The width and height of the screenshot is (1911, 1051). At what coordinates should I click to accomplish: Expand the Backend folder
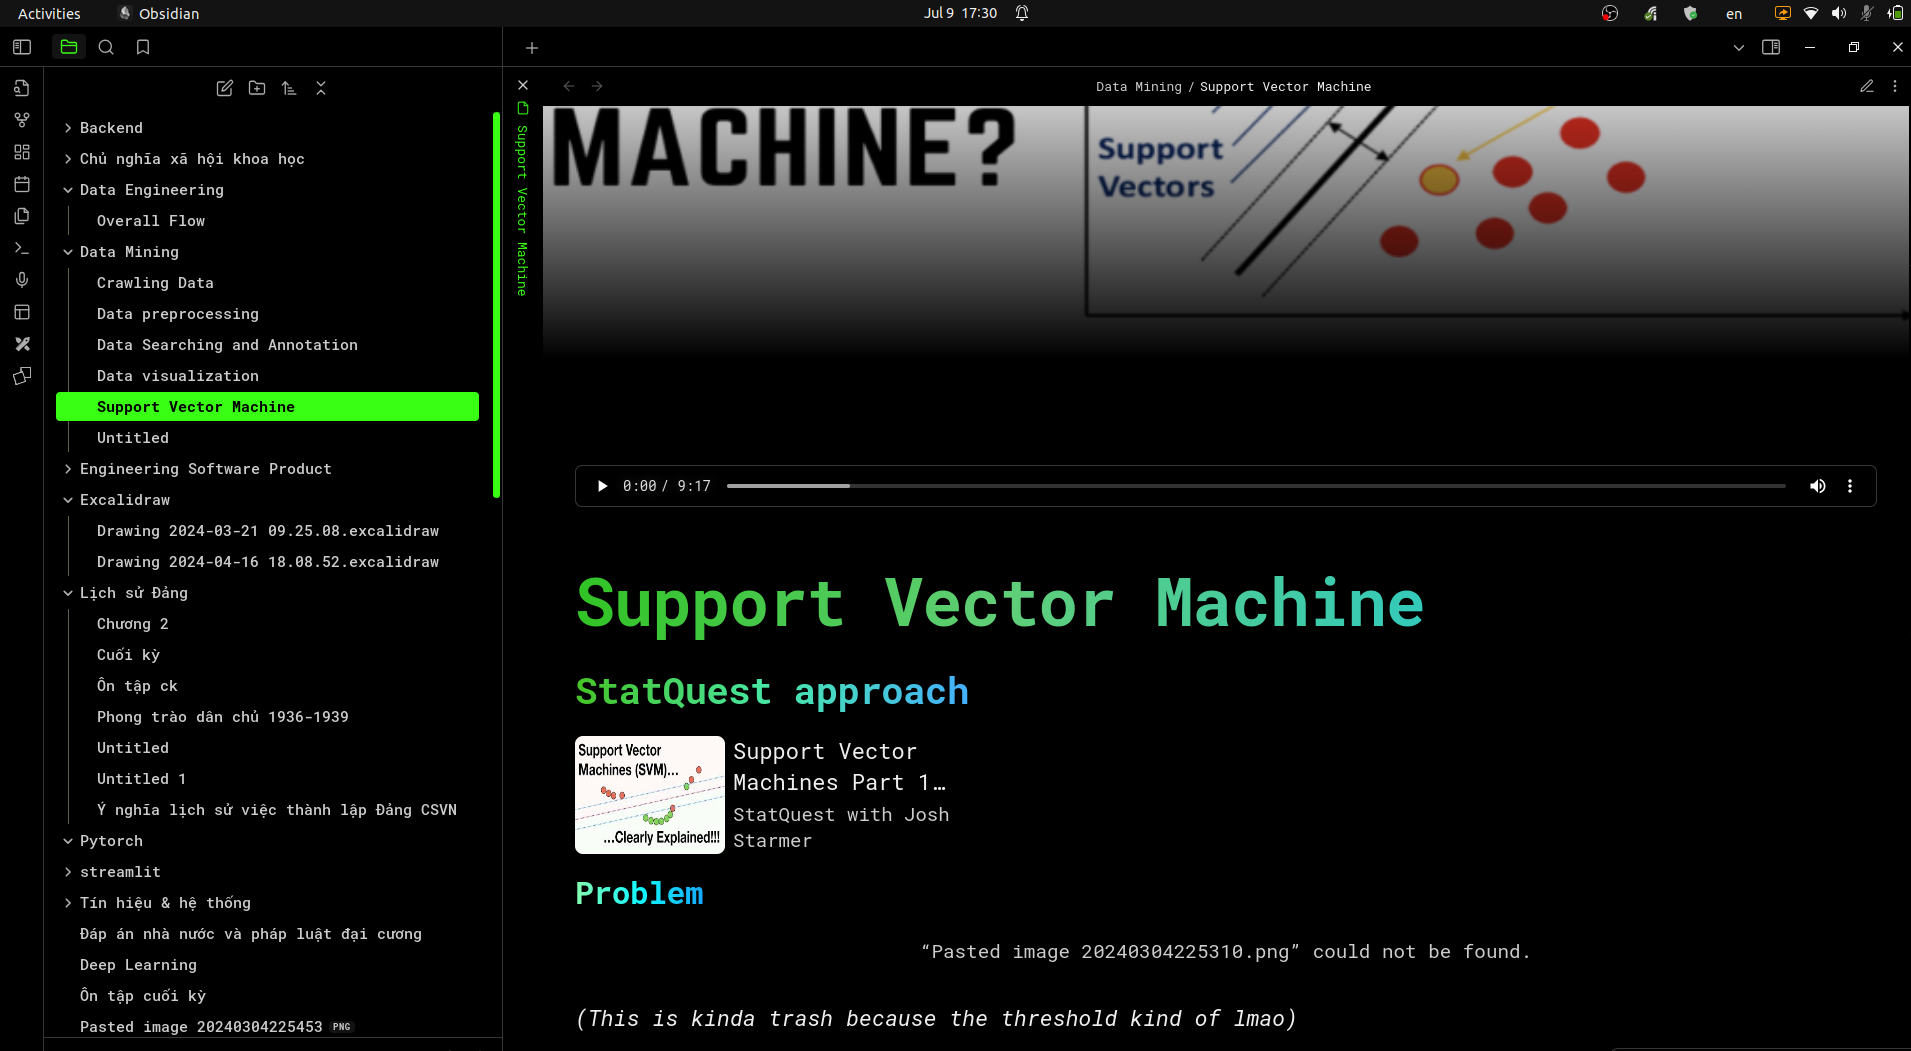(68, 128)
